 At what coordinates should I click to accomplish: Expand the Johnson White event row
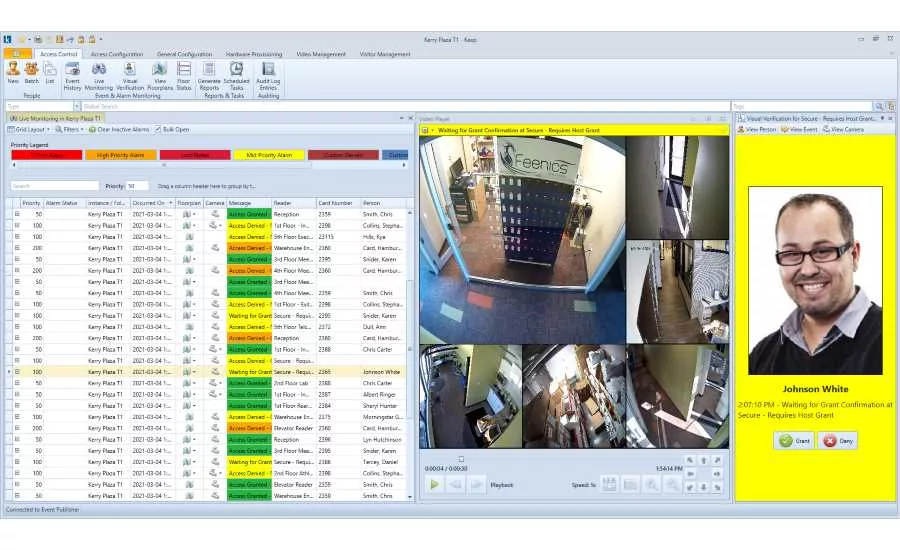click(17, 372)
